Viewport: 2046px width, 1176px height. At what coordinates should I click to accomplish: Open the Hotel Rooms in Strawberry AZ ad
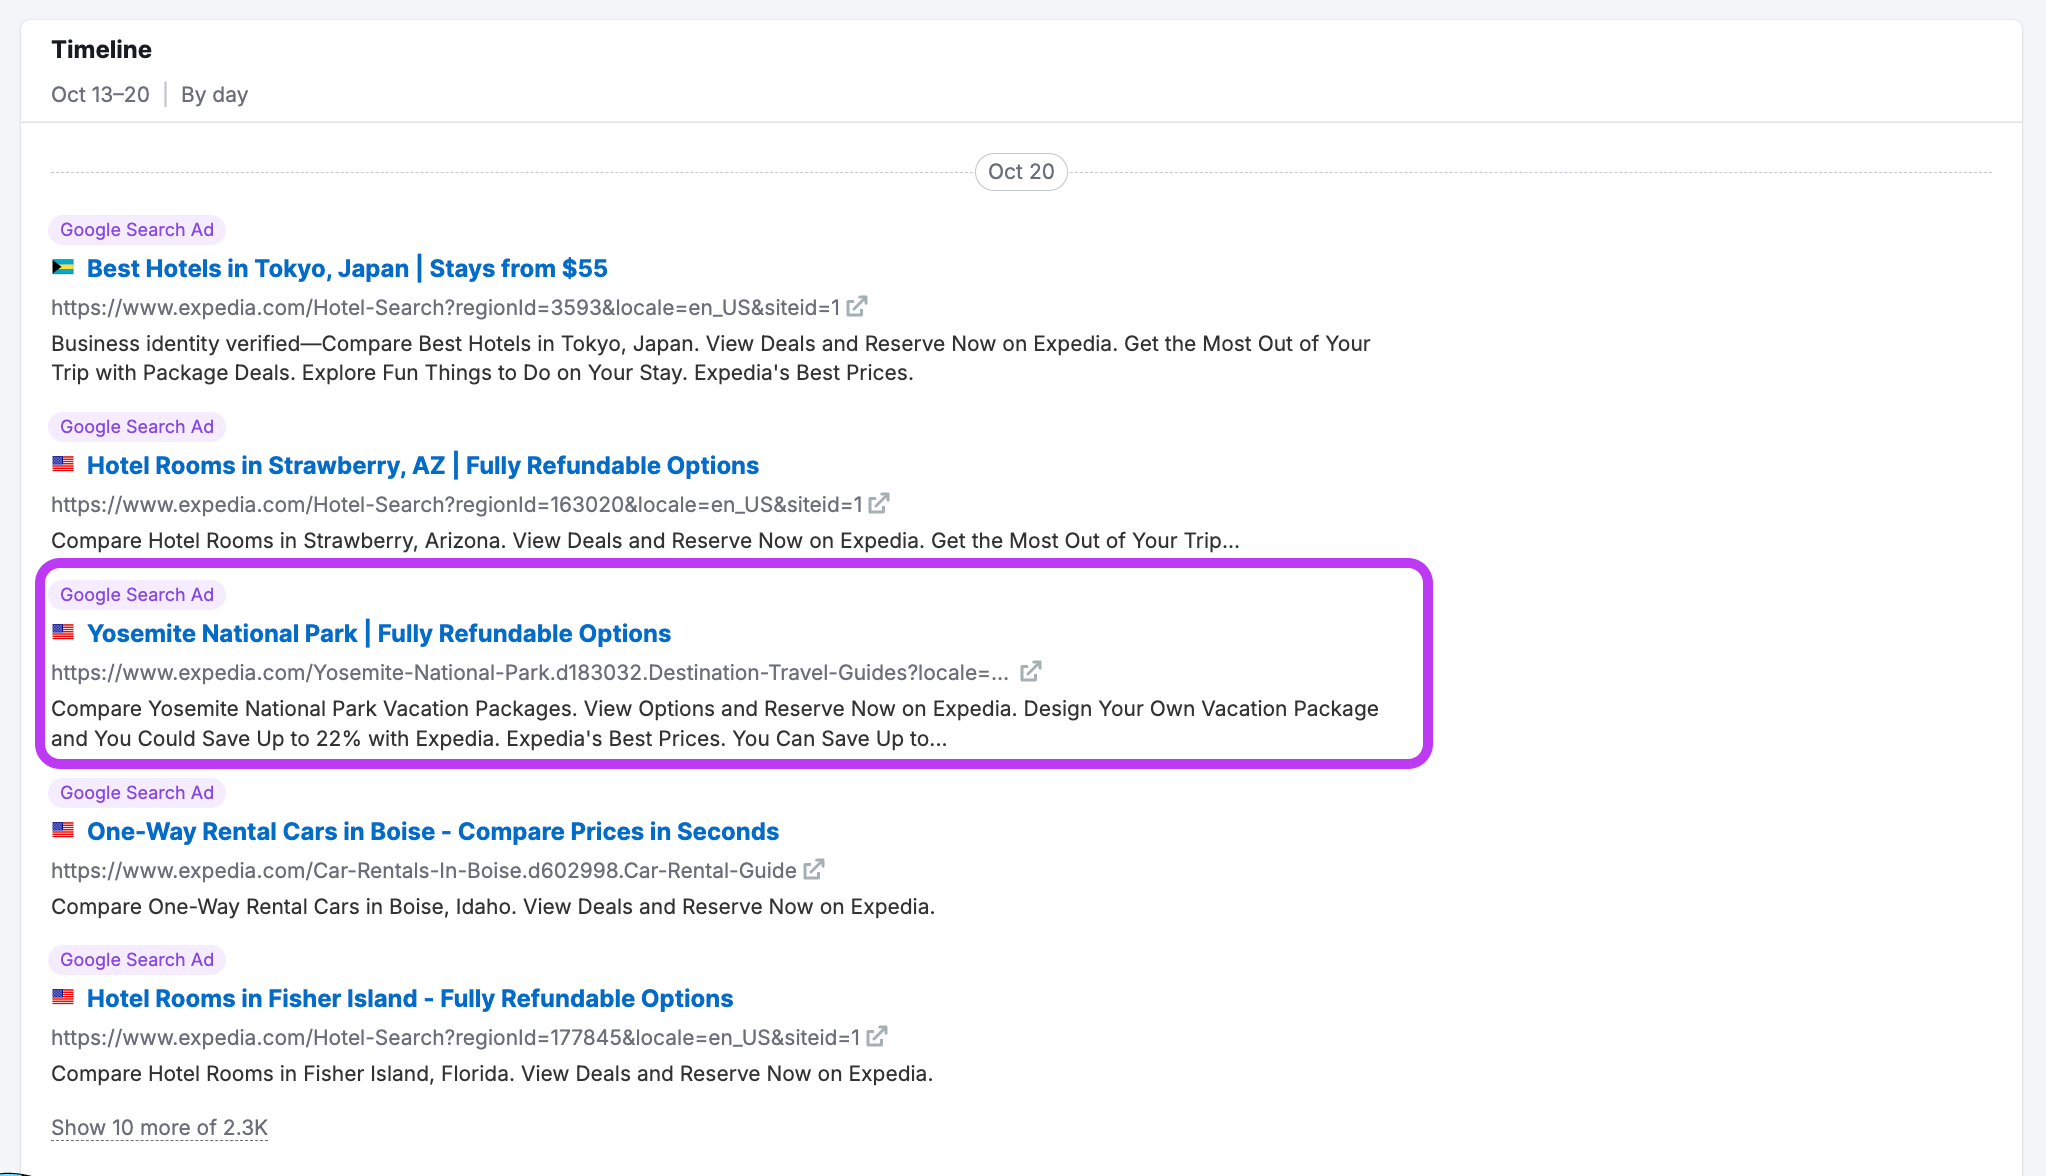point(421,465)
